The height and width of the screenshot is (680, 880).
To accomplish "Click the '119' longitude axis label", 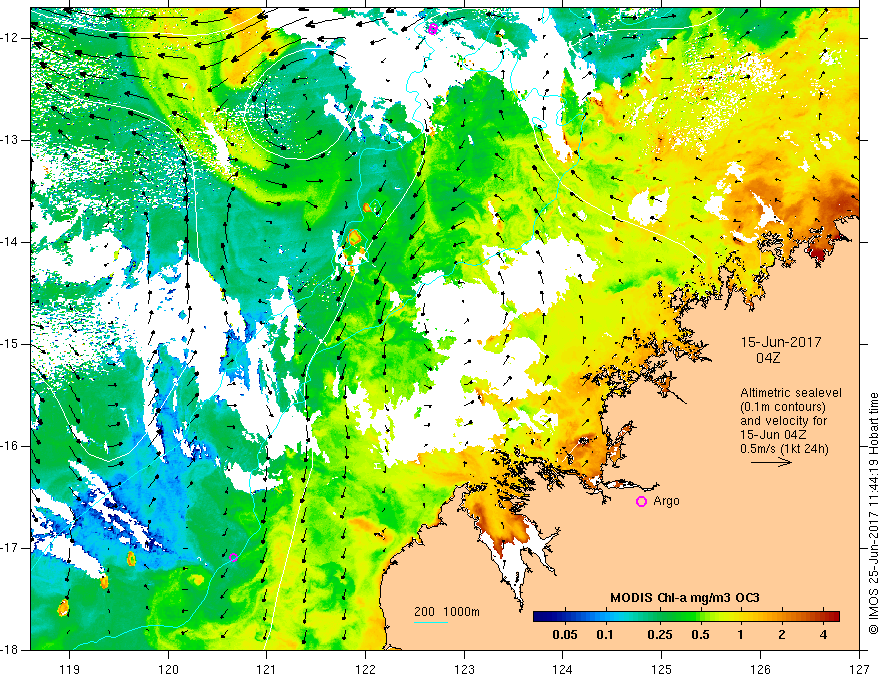I will (x=70, y=669).
